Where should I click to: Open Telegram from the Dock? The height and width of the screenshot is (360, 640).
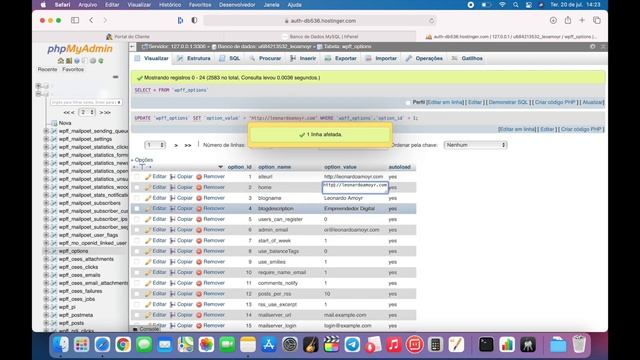coord(352,345)
